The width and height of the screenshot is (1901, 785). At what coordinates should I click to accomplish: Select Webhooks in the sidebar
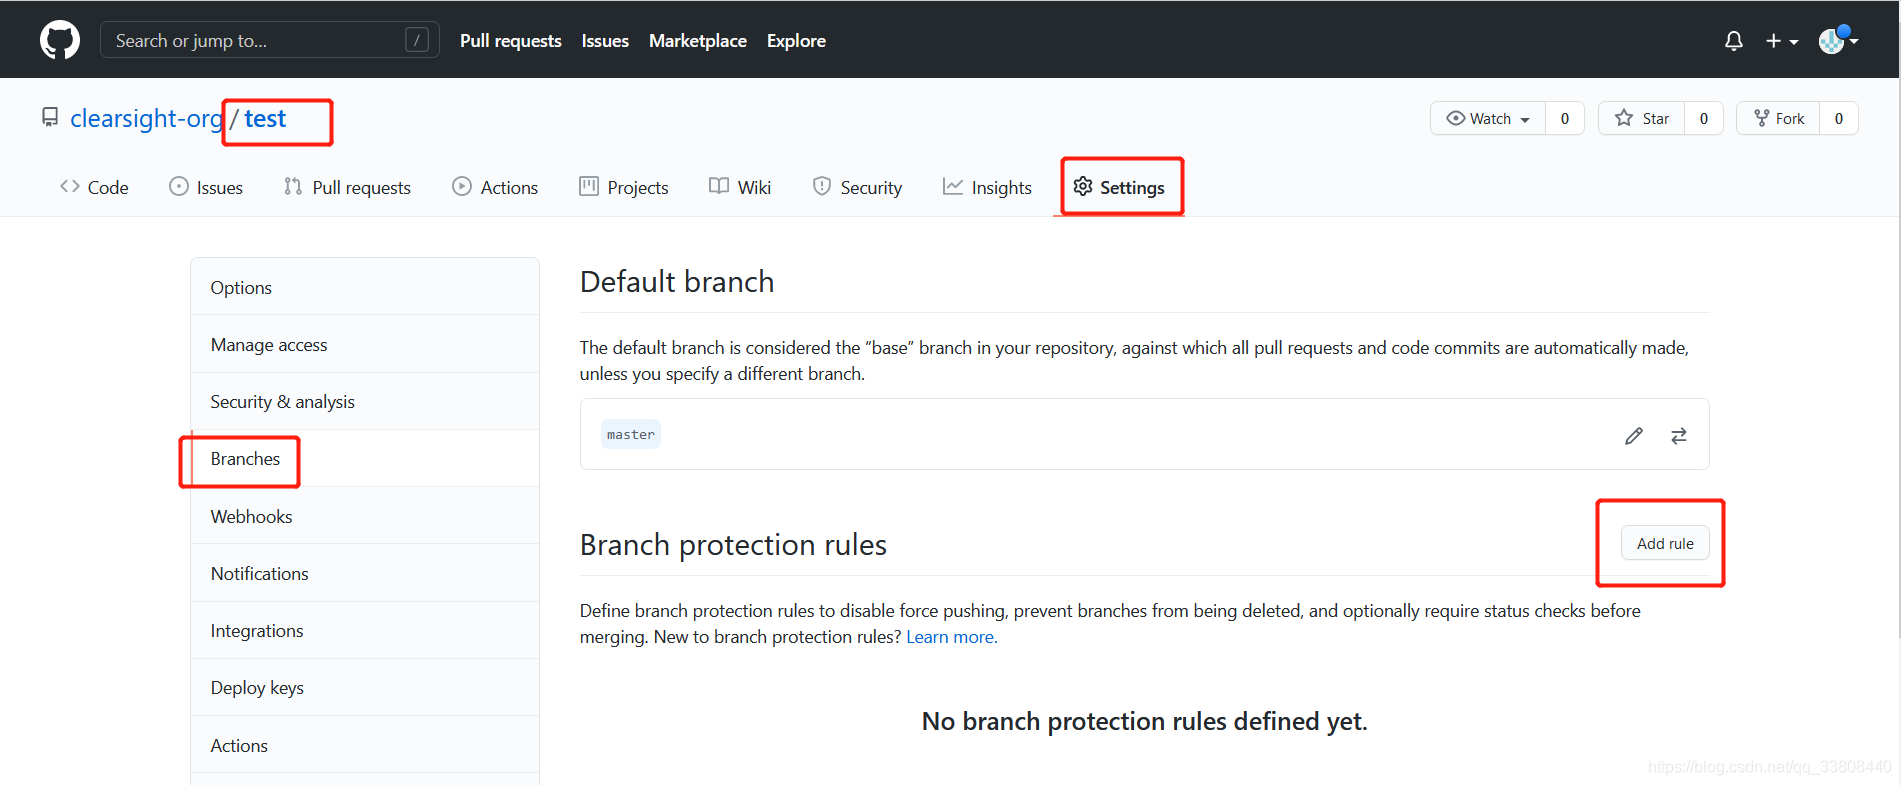tap(365, 516)
